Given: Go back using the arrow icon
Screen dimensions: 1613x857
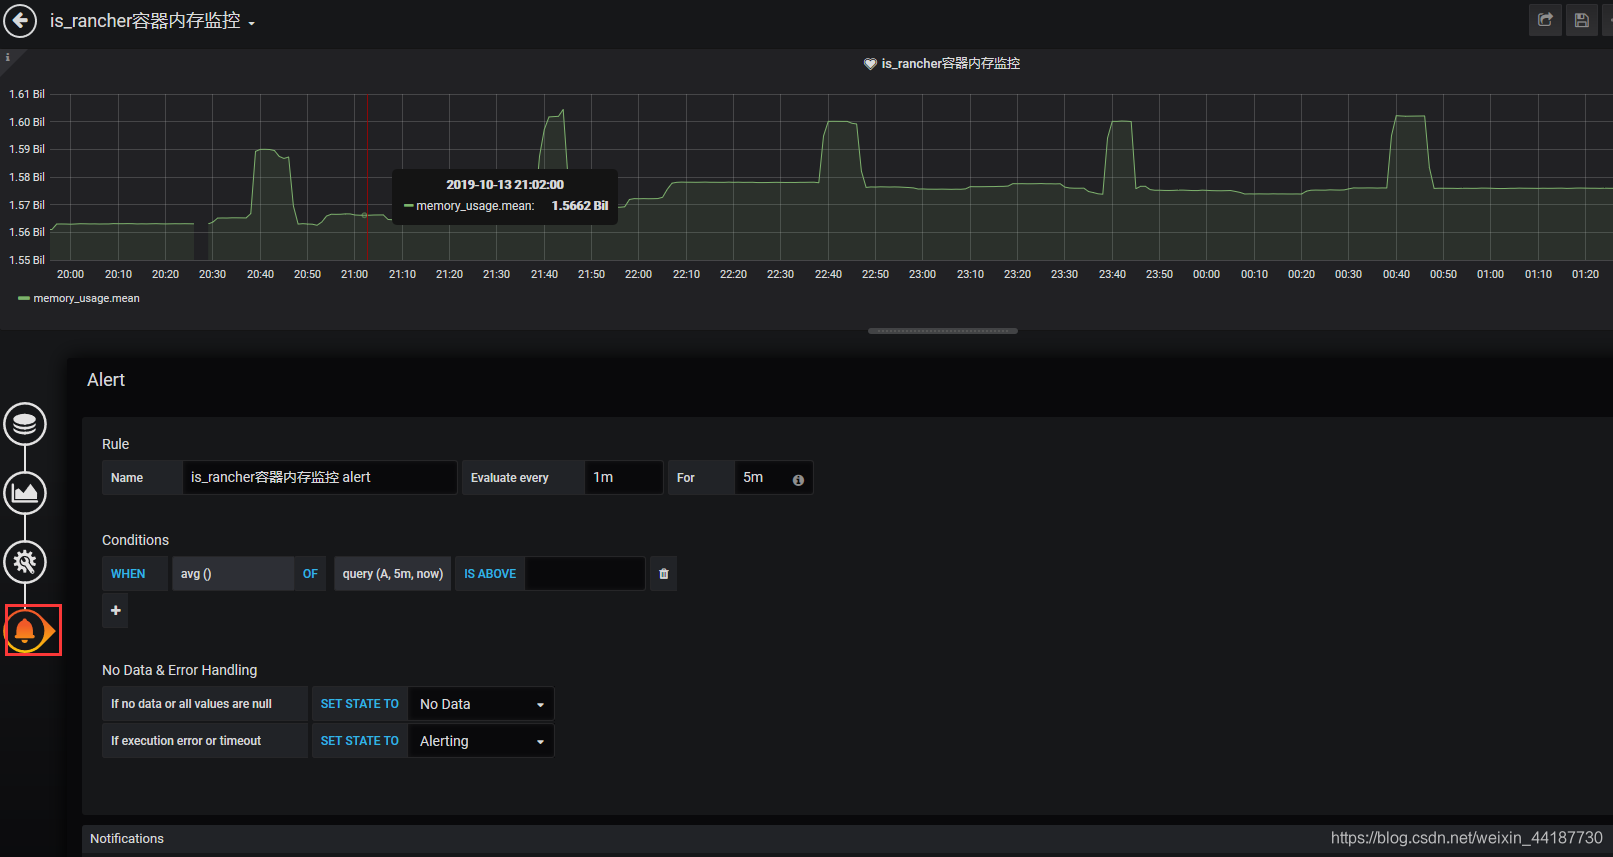Looking at the screenshot, I should tap(20, 20).
